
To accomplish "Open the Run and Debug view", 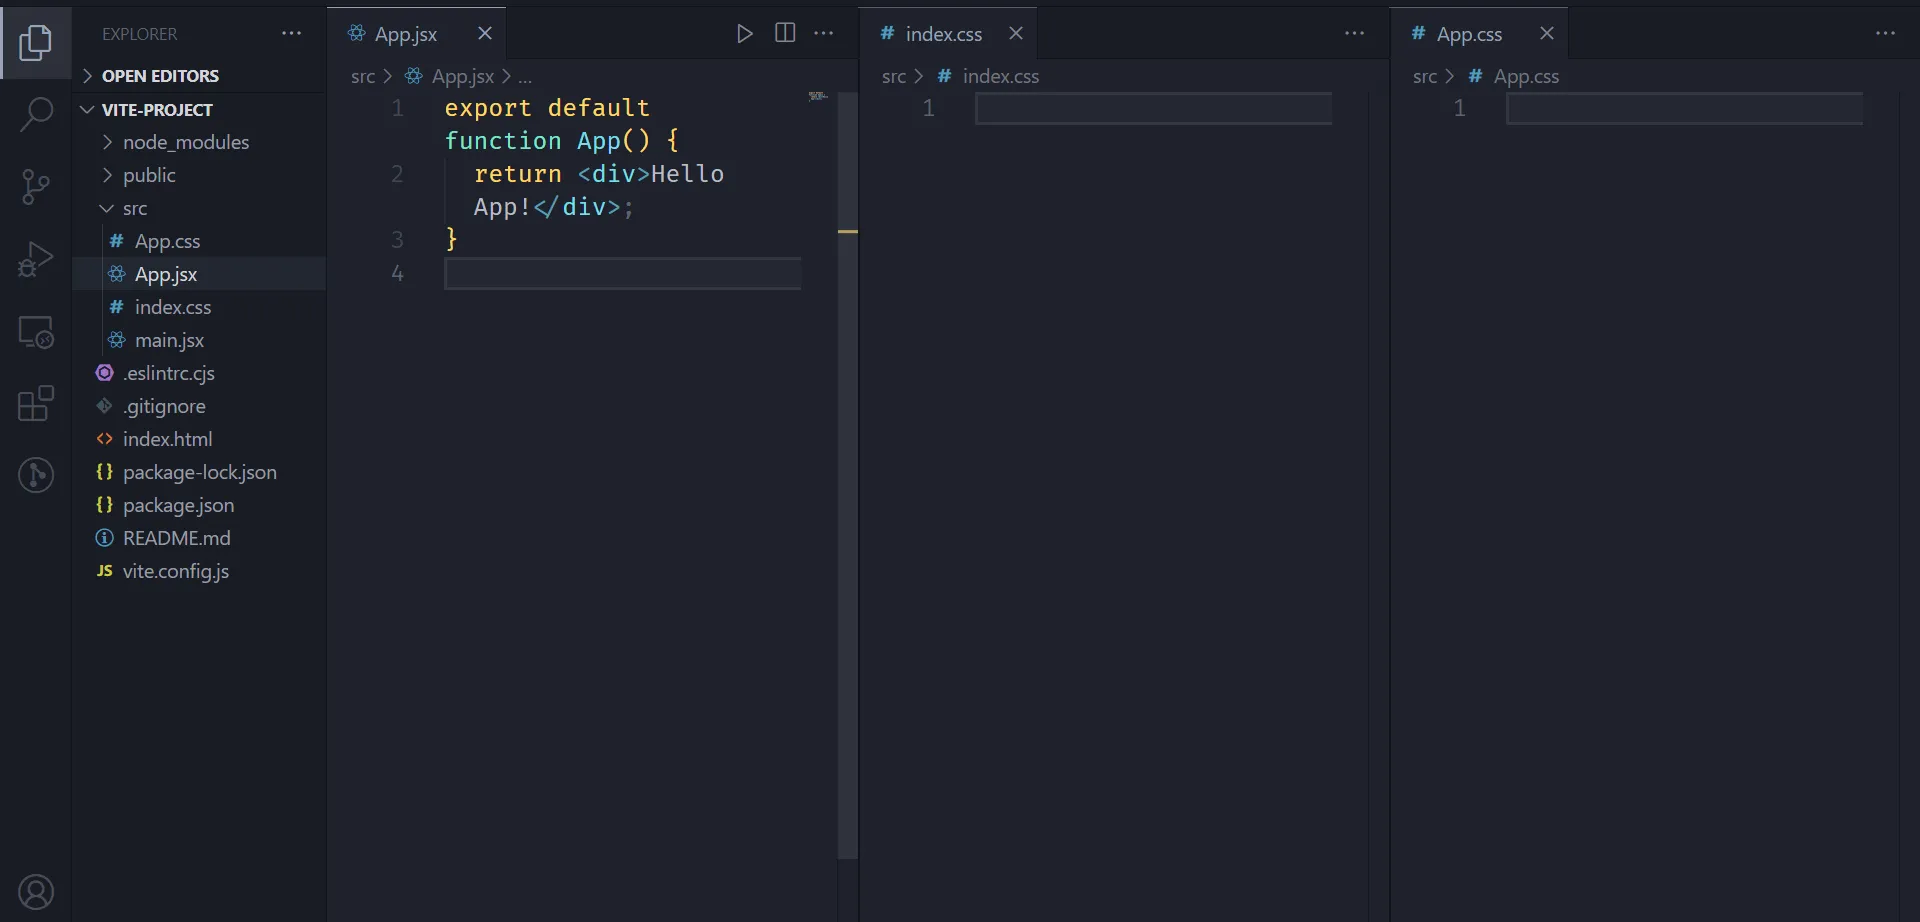I will click(36, 260).
